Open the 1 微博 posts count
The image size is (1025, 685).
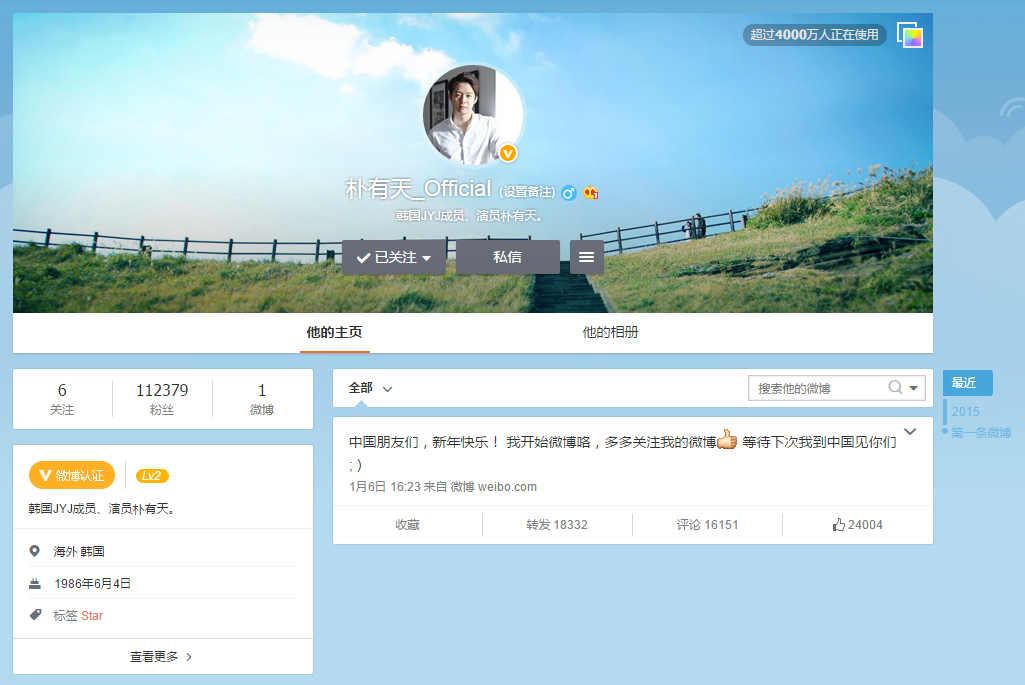(x=262, y=399)
